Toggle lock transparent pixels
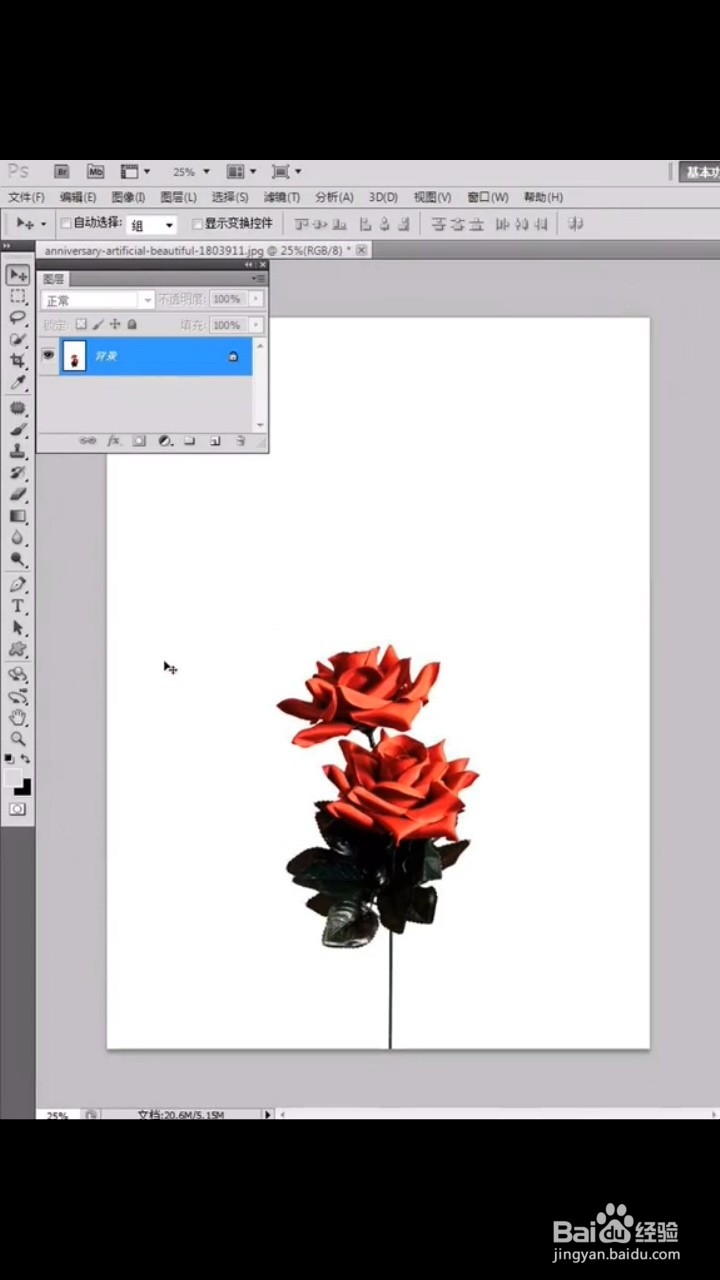The height and width of the screenshot is (1280, 720). [x=81, y=325]
